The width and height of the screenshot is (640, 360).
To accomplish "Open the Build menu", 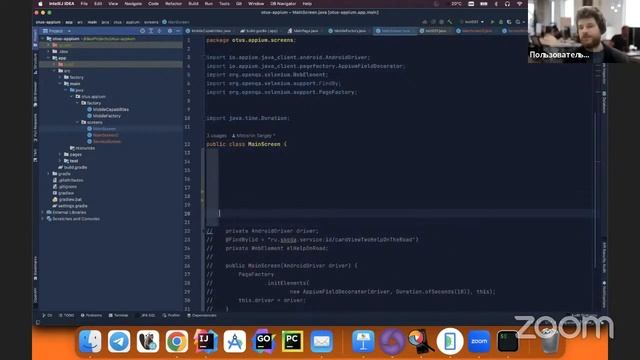I will pyautogui.click(x=193, y=4).
